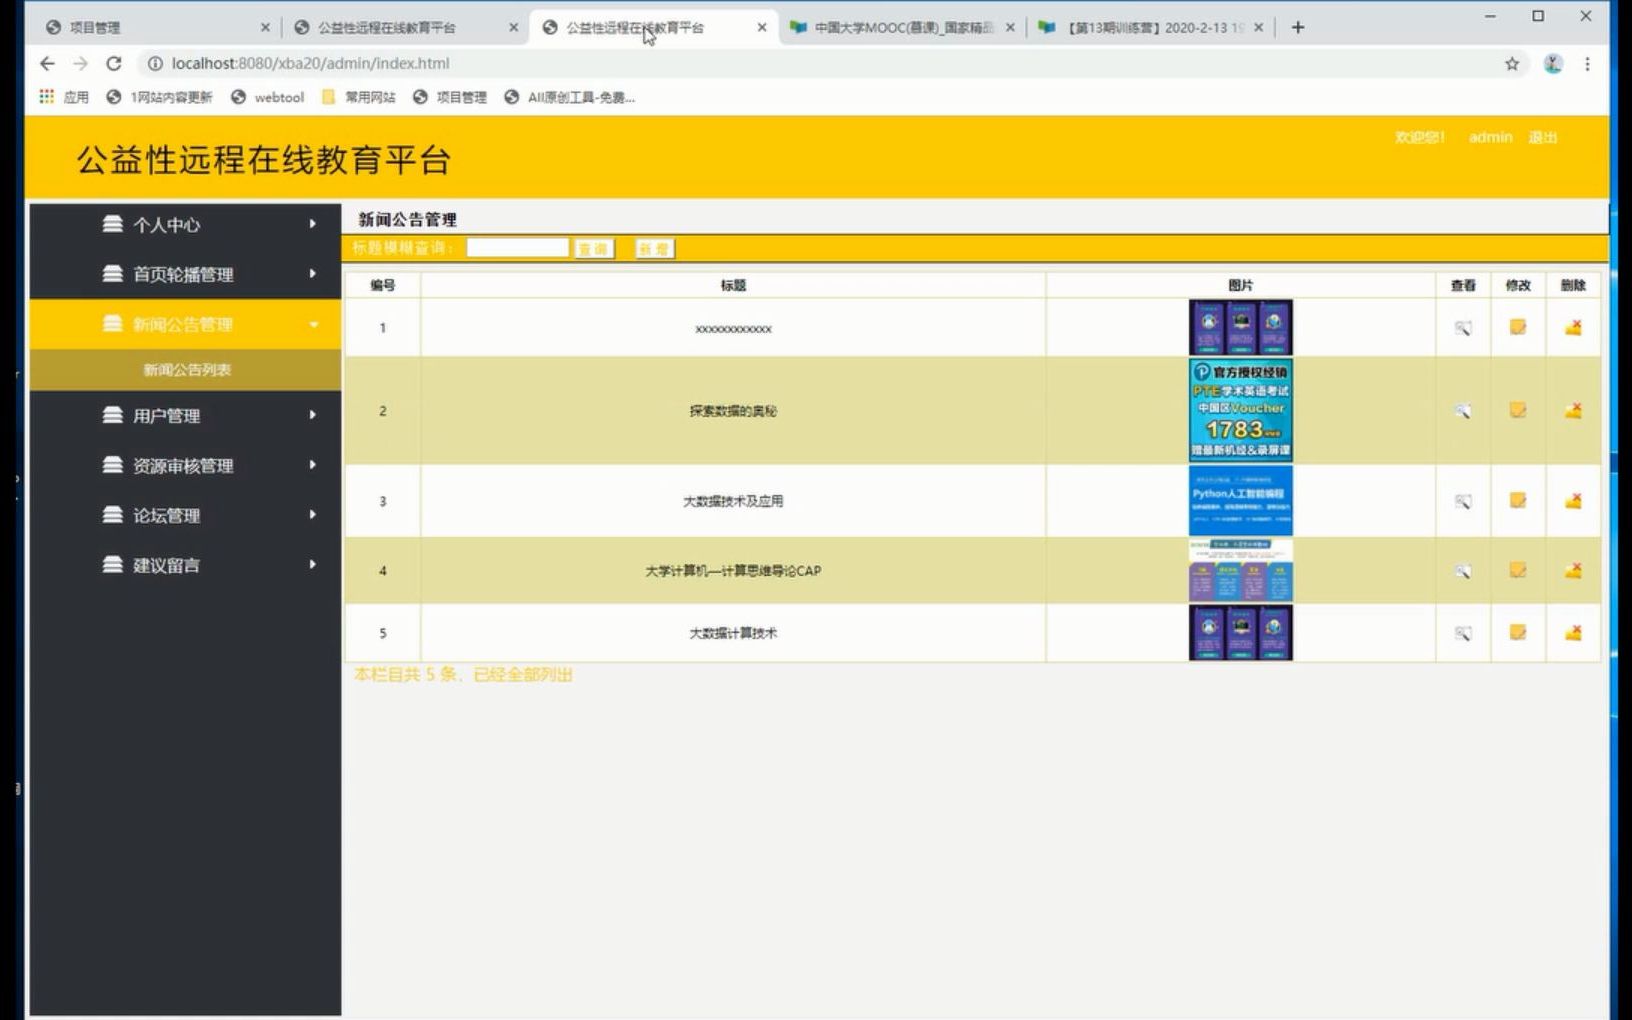Click the 查询 search button

point(593,247)
